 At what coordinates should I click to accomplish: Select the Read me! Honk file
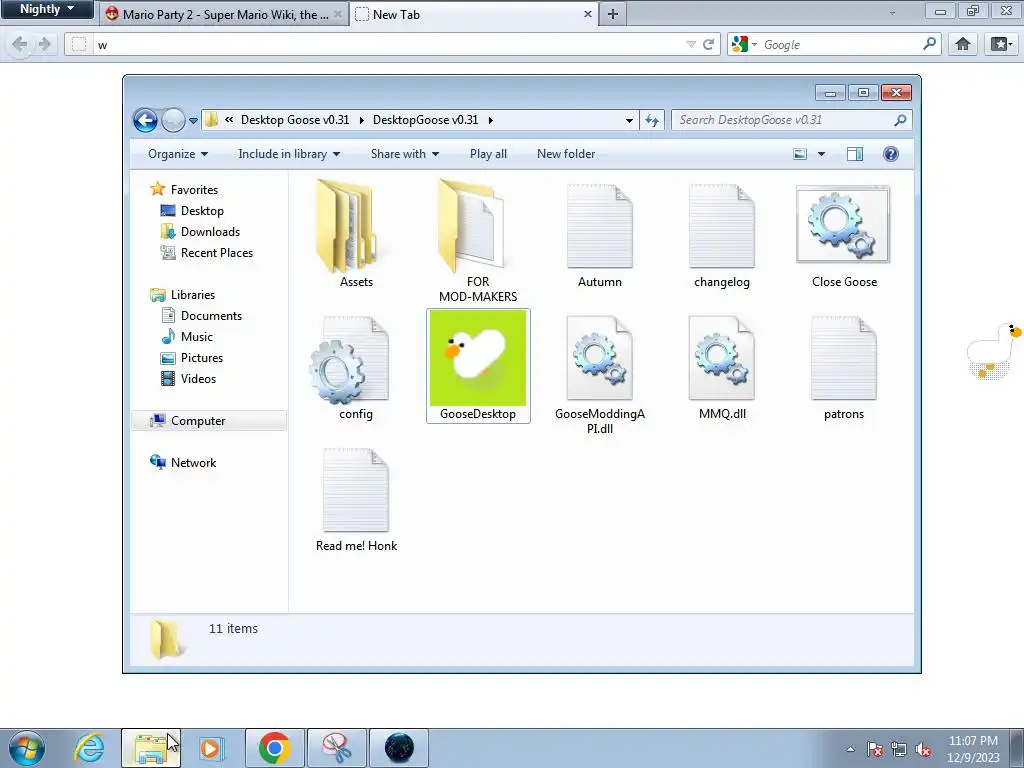(x=356, y=500)
